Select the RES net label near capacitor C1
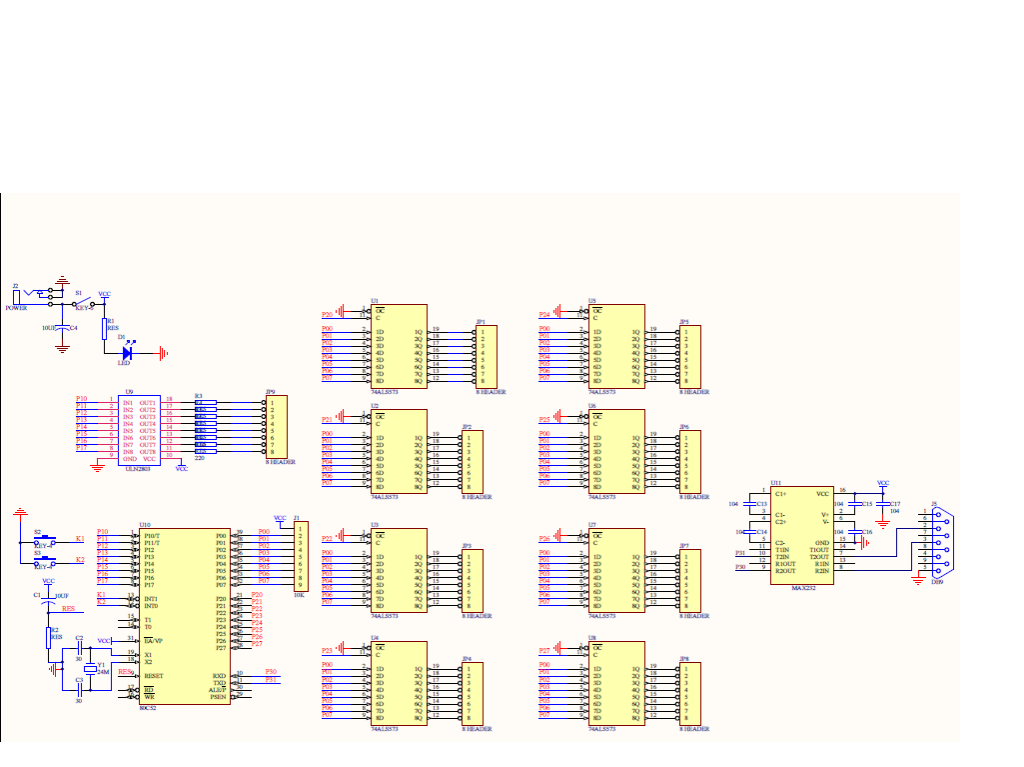Image resolution: width=1024 pixels, height=767 pixels. pos(69,609)
